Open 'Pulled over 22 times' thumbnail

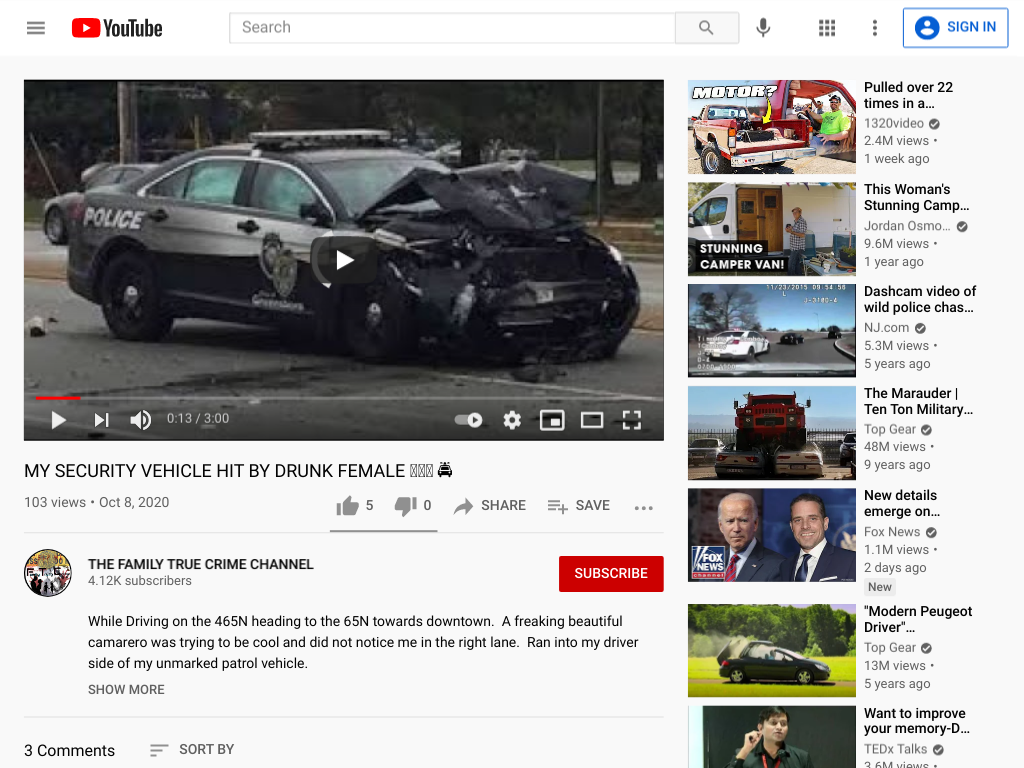(x=771, y=127)
